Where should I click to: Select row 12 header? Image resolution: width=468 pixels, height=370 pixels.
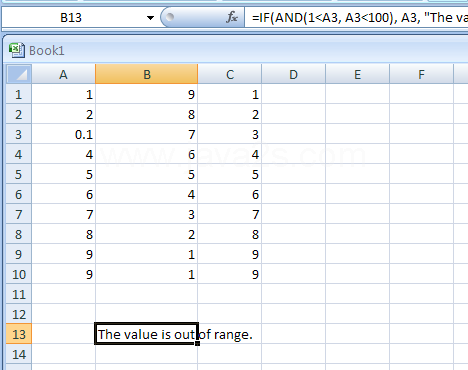[x=19, y=314]
